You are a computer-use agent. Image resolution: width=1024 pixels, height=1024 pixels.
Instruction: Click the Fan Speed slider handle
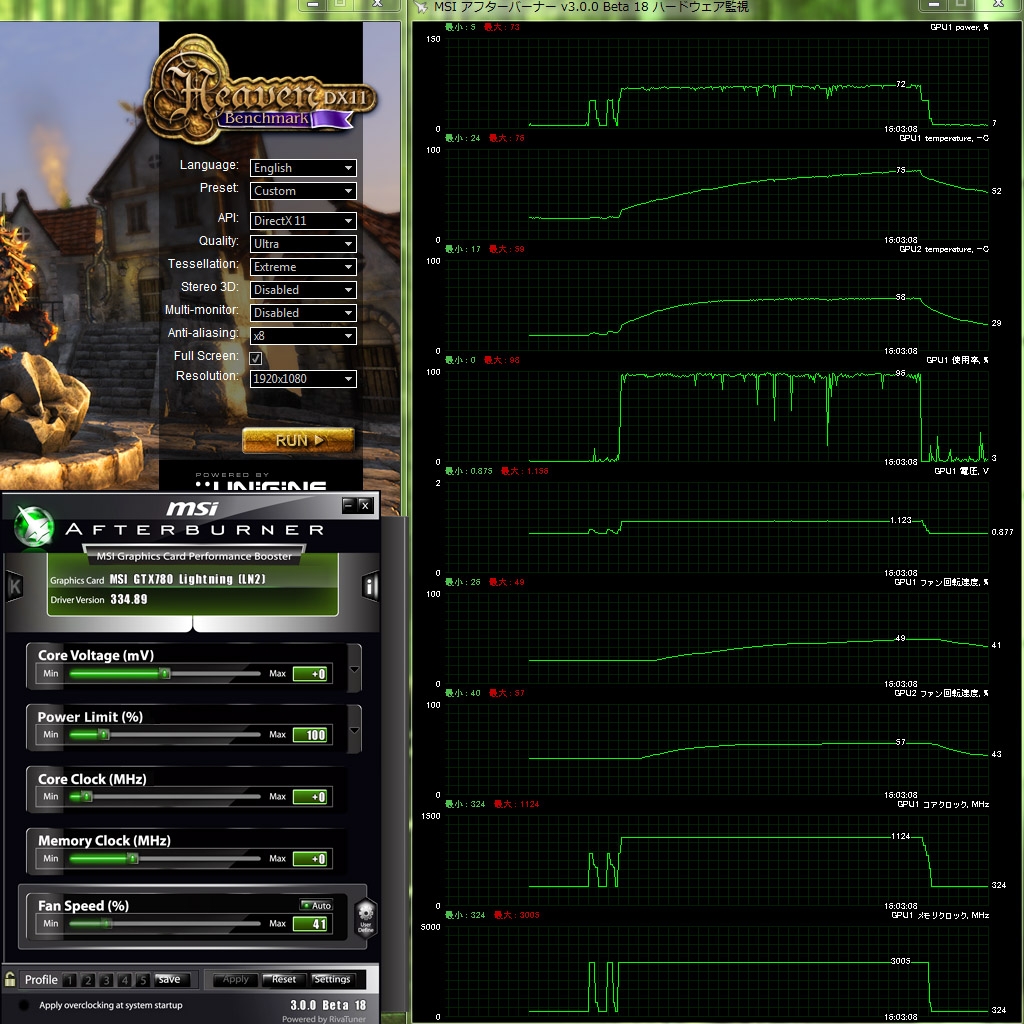(108, 923)
